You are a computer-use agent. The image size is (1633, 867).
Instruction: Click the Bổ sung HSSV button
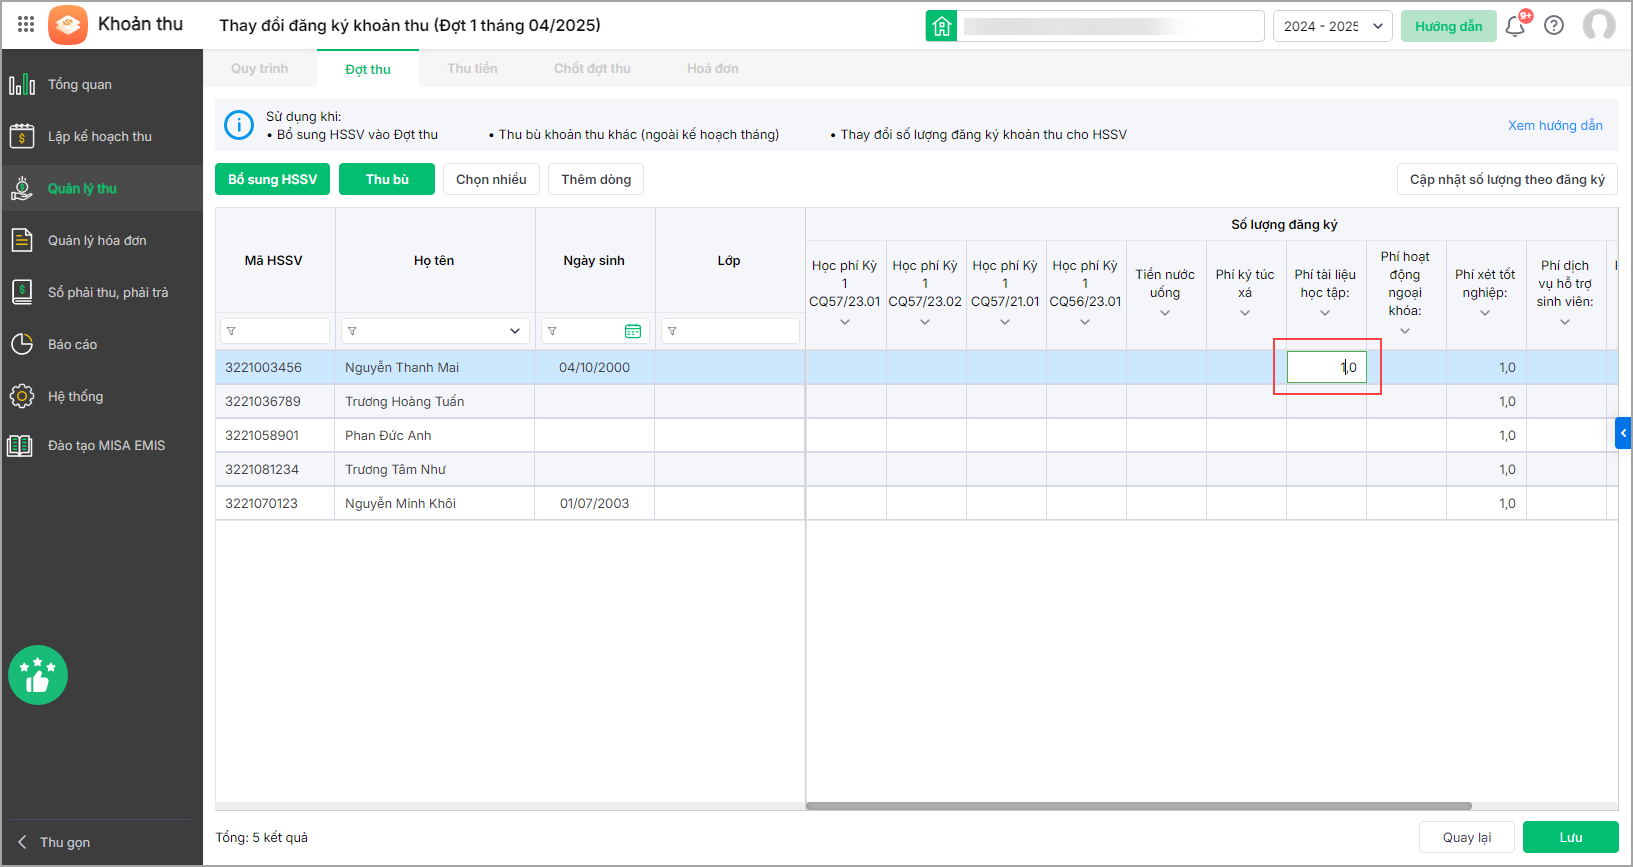pyautogui.click(x=272, y=179)
